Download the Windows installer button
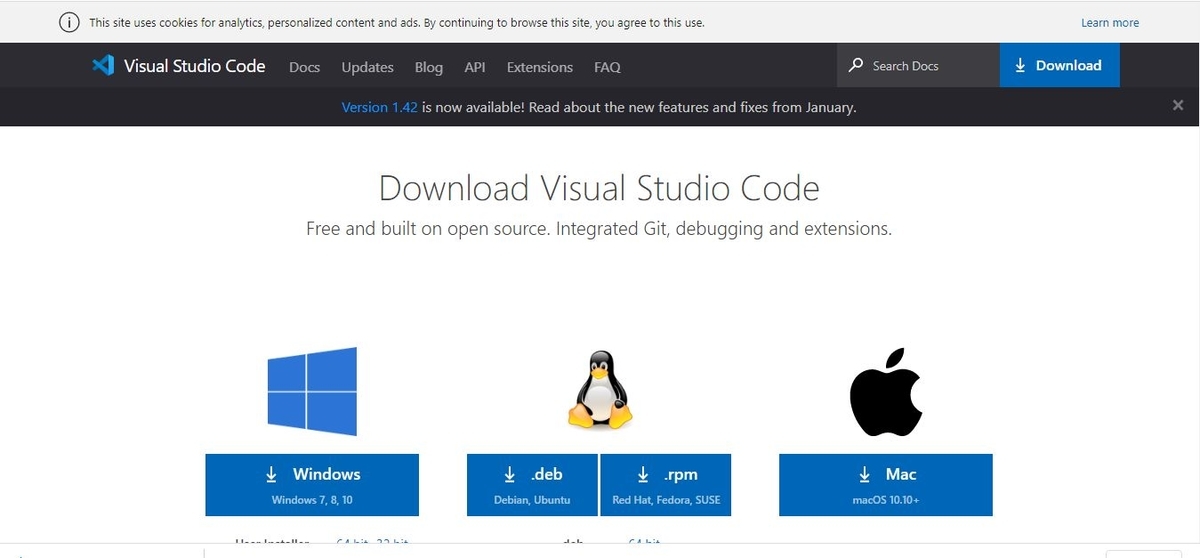 click(x=312, y=485)
